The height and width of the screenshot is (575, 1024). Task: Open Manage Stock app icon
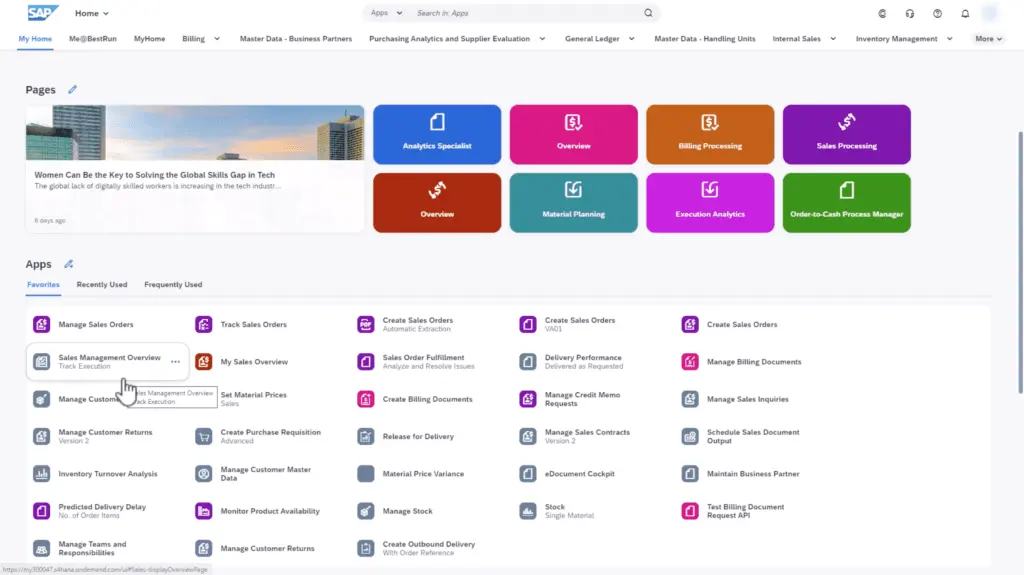click(x=366, y=510)
